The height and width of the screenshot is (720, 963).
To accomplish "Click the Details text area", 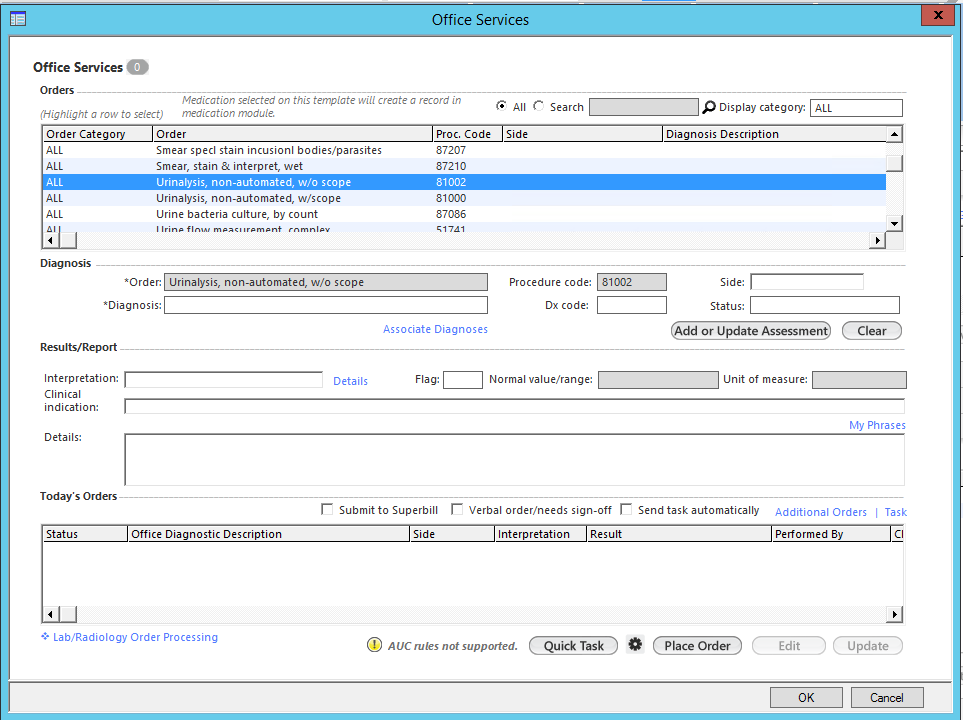I will (514, 460).
